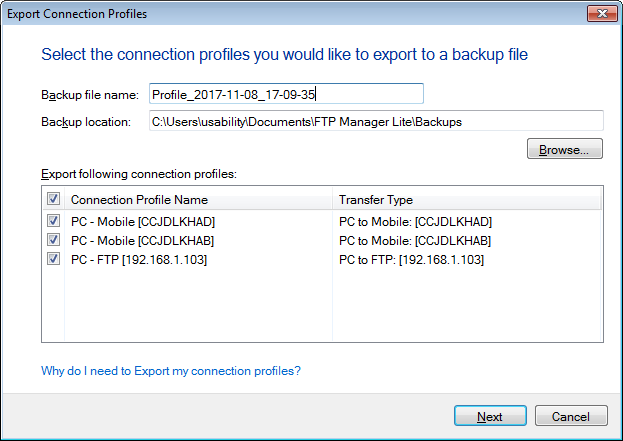Viewport: 623px width, 441px height.
Task: Select the PC - Mobile [CCJDLKHAD] profile name
Action: 143,221
